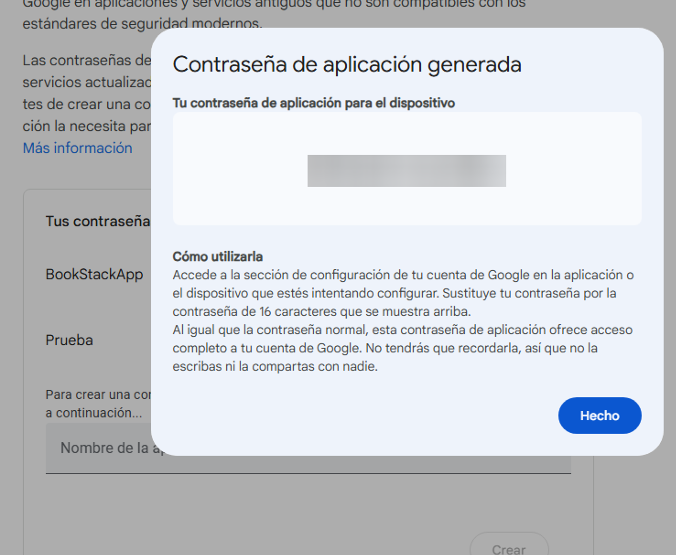This screenshot has width=676, height=555.
Task: Click the Cómo utilizarla heading
Action: point(218,257)
